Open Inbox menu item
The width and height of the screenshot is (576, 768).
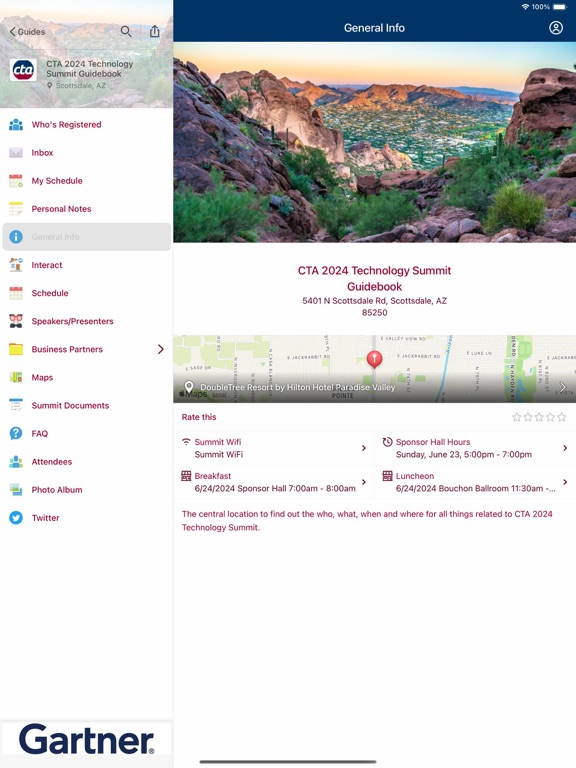[x=86, y=153]
